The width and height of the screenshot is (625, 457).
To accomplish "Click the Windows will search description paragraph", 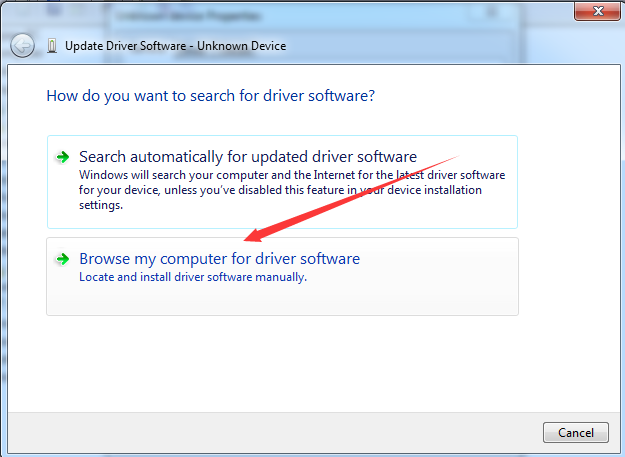I will pyautogui.click(x=290, y=189).
